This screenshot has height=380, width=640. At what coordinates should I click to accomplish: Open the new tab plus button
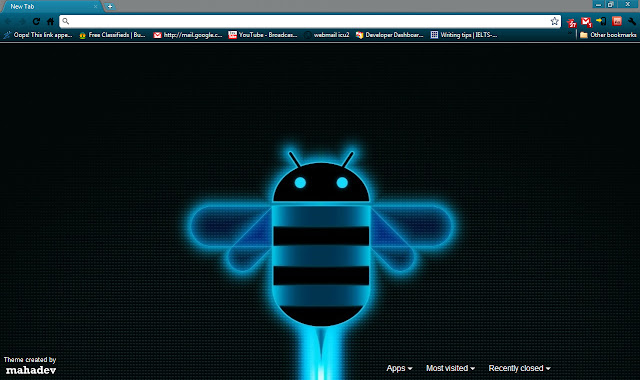point(110,7)
